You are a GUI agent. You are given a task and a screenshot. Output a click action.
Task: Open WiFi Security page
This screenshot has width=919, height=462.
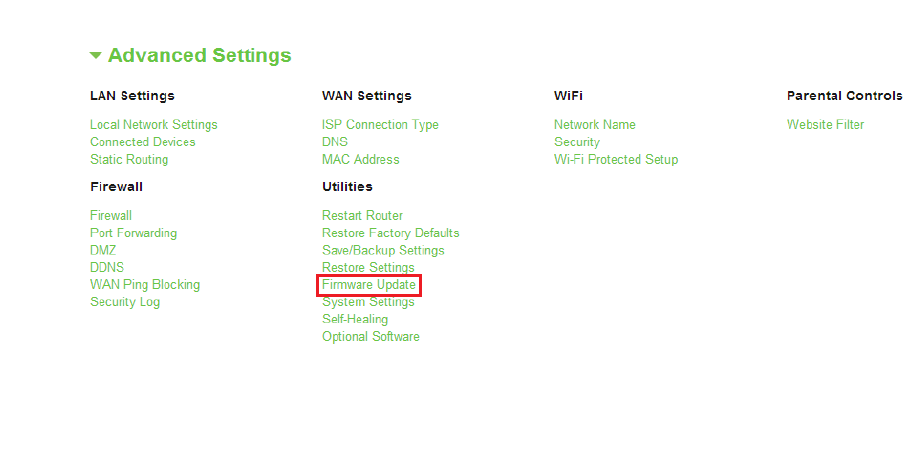point(577,142)
